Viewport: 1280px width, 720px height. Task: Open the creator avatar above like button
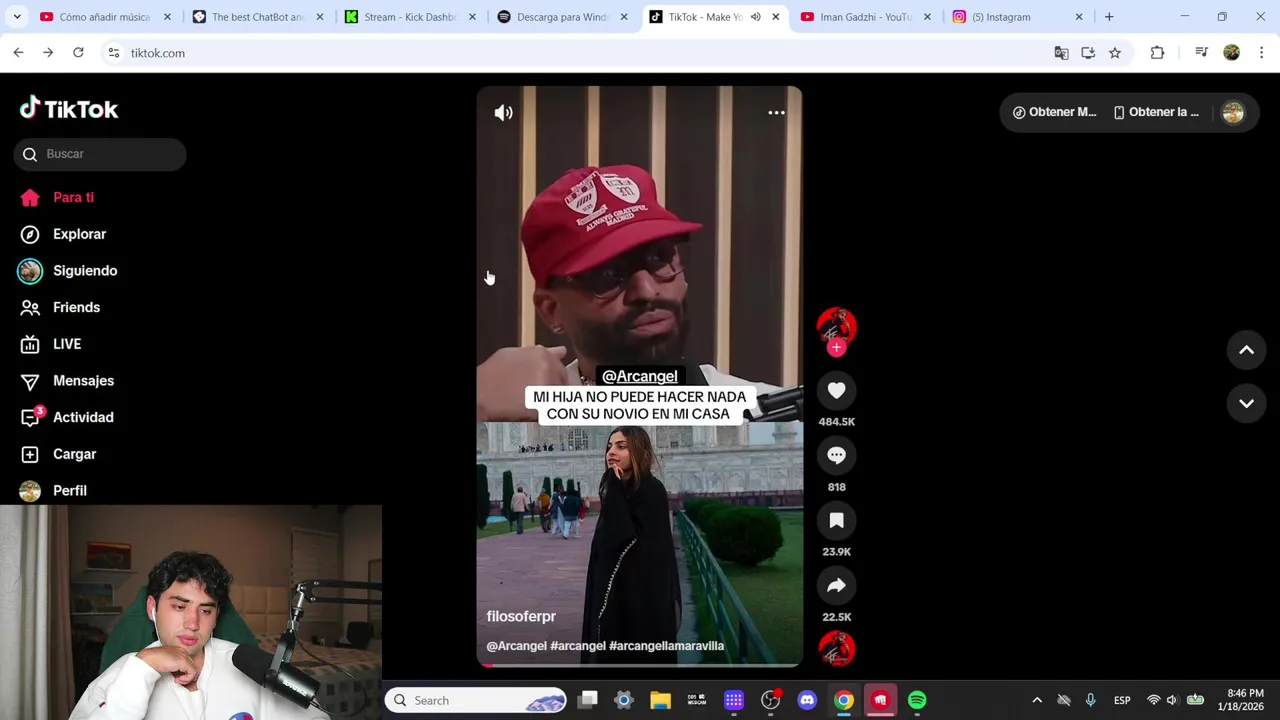pyautogui.click(x=837, y=326)
